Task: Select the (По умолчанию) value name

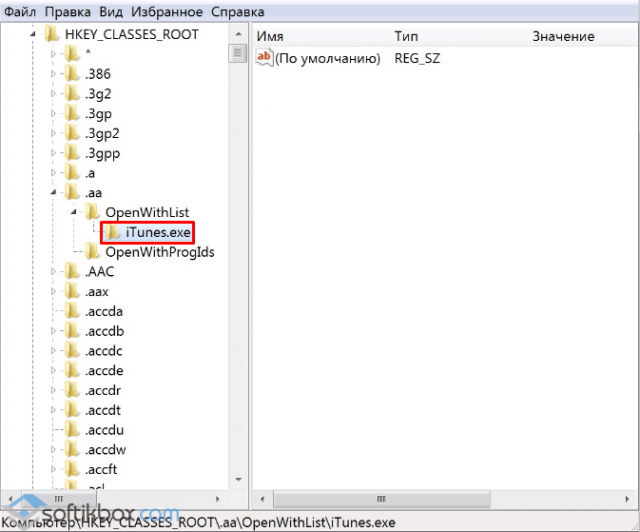Action: (x=328, y=58)
